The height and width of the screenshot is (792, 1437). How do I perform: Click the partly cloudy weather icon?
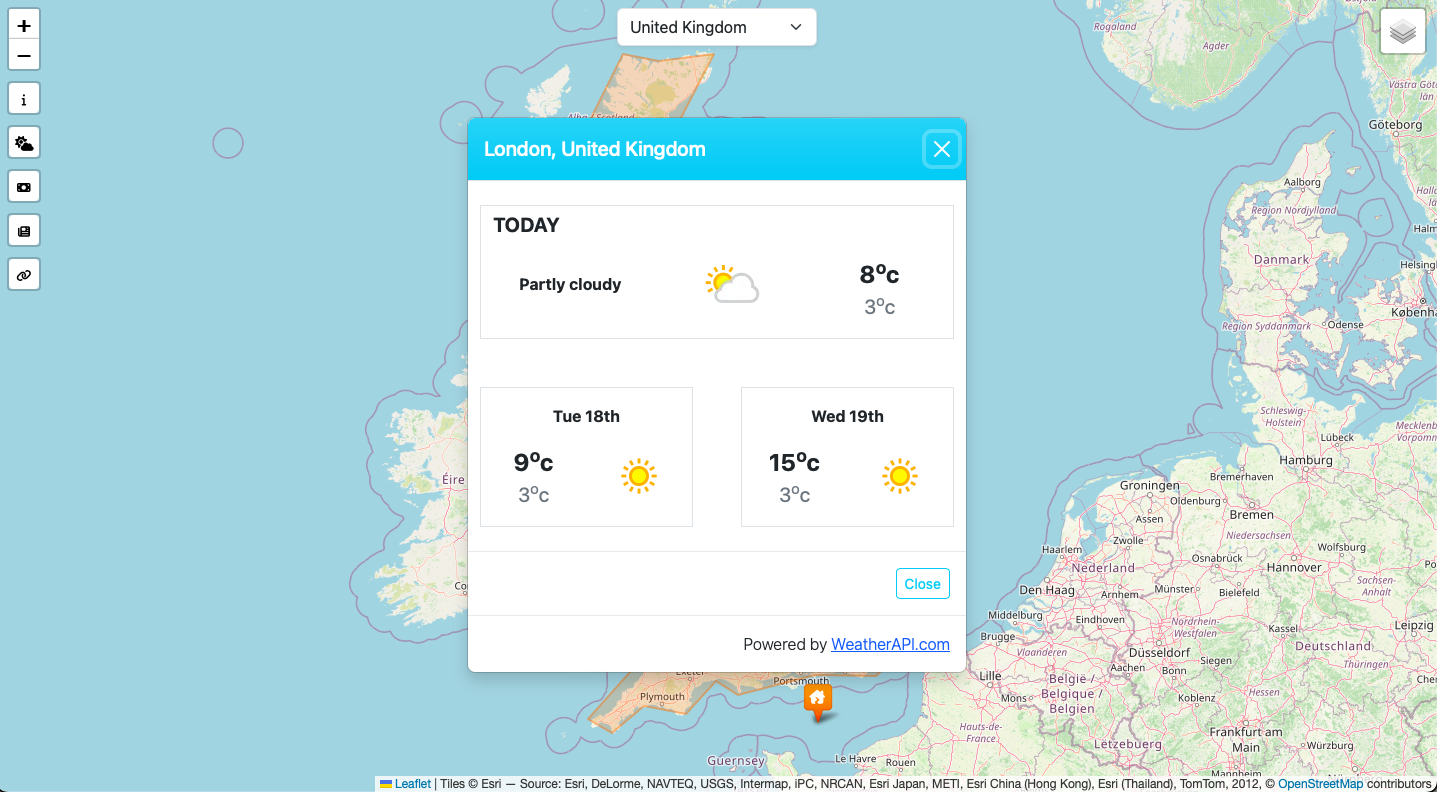pos(731,285)
